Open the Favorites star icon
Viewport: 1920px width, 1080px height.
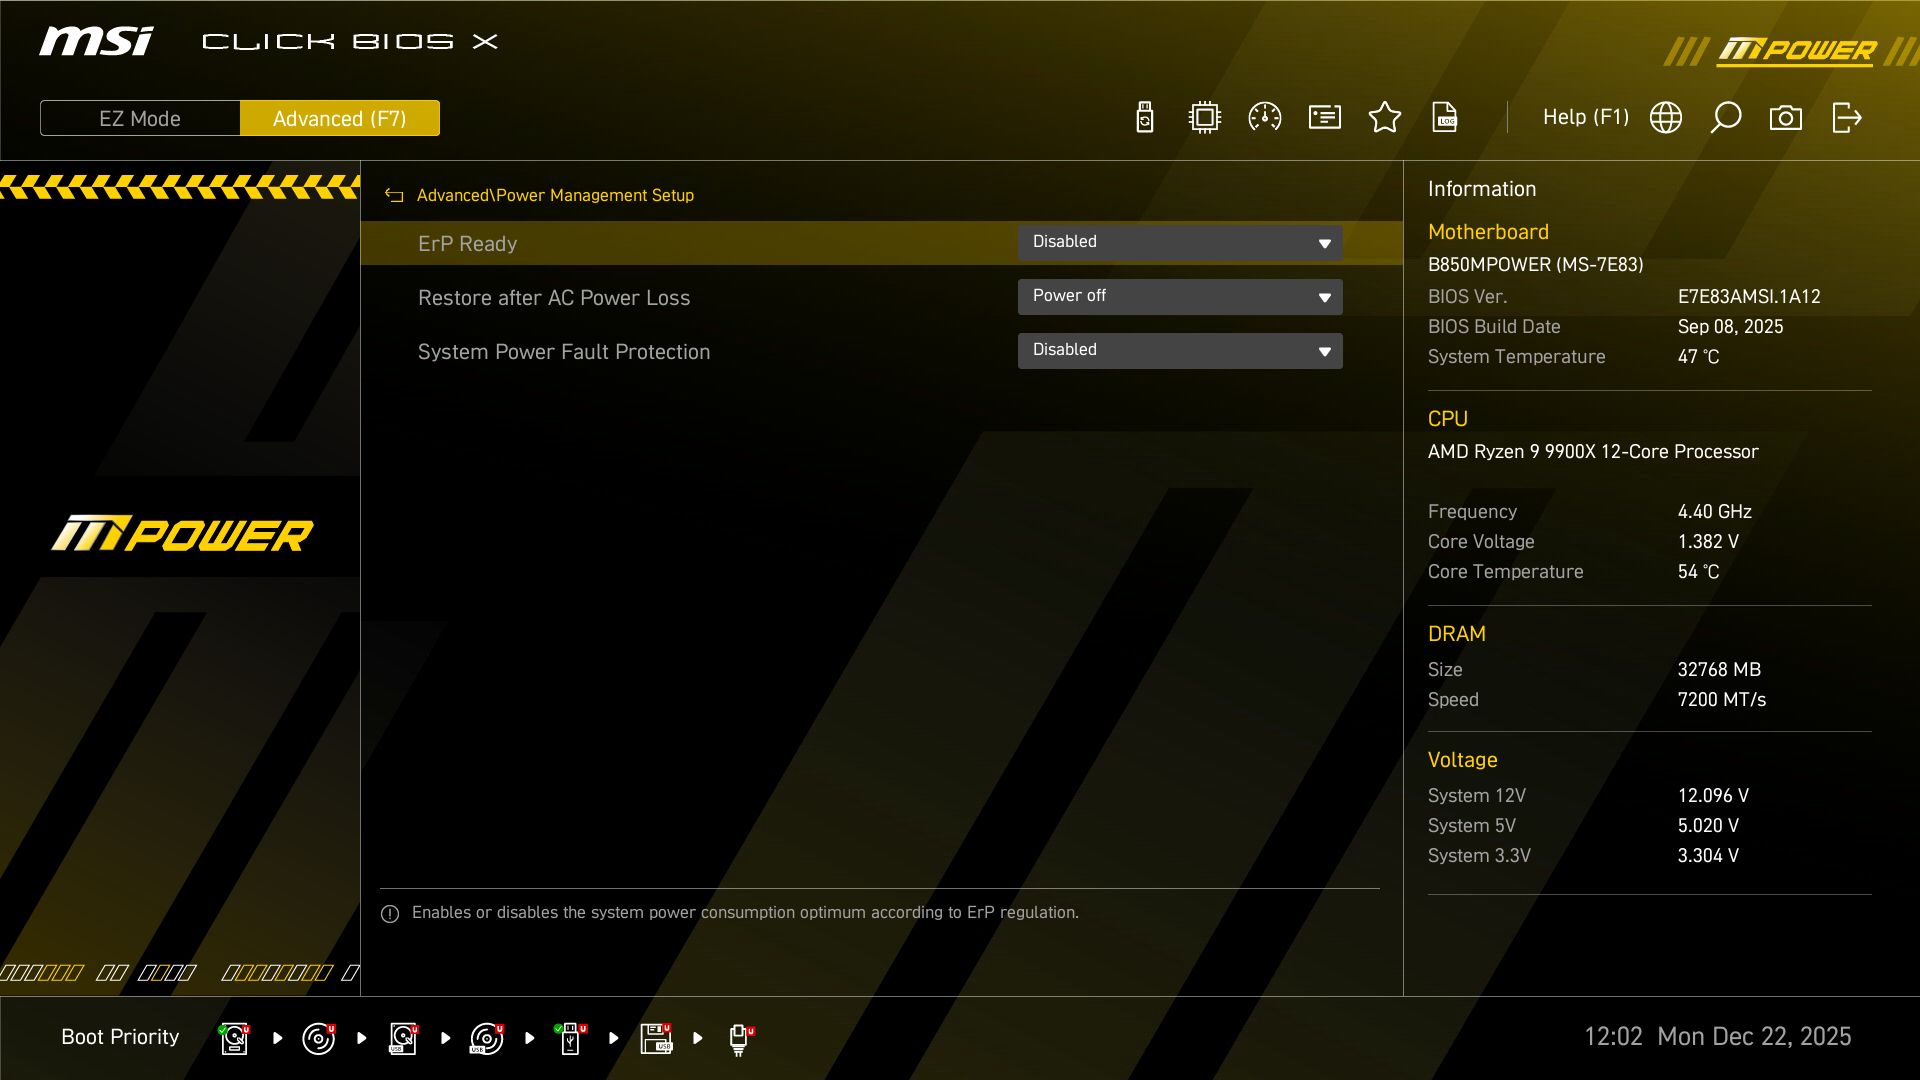(1384, 117)
